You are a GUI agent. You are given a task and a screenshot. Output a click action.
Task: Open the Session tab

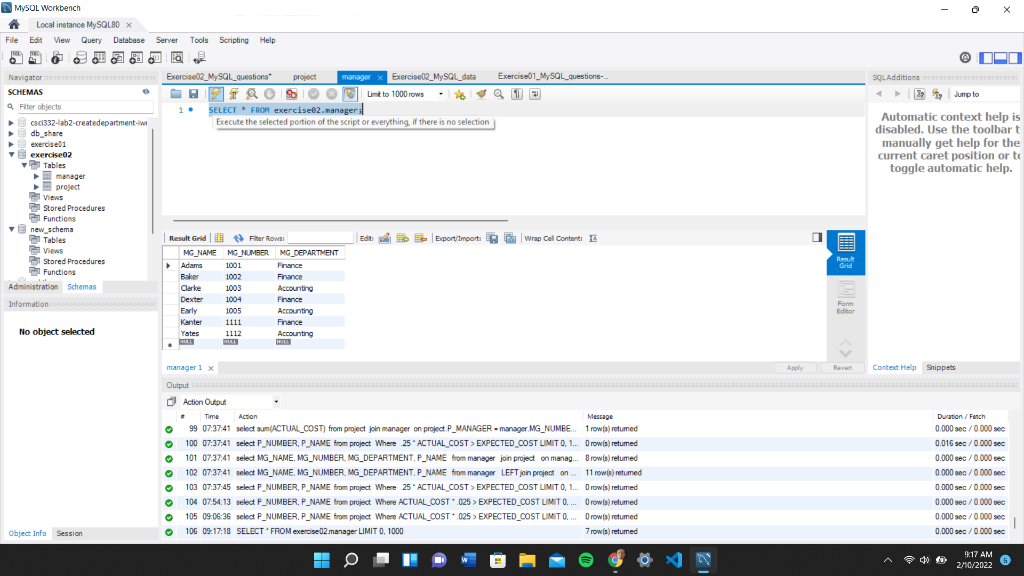tap(69, 534)
